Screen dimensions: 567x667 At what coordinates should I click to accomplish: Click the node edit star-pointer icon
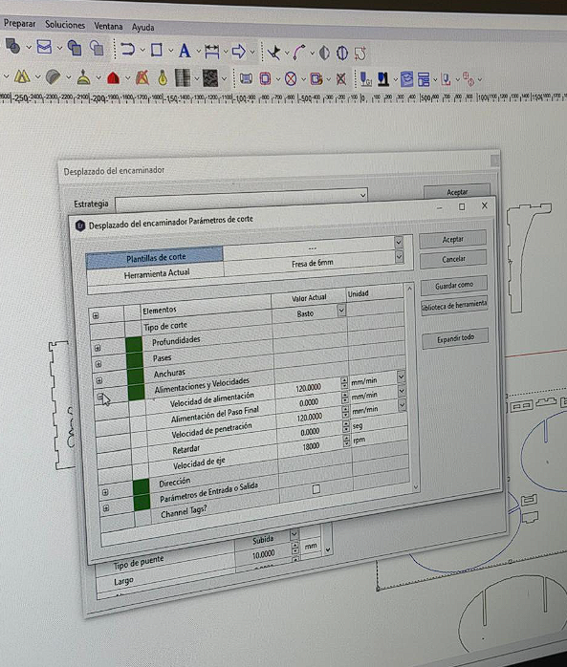point(274,53)
